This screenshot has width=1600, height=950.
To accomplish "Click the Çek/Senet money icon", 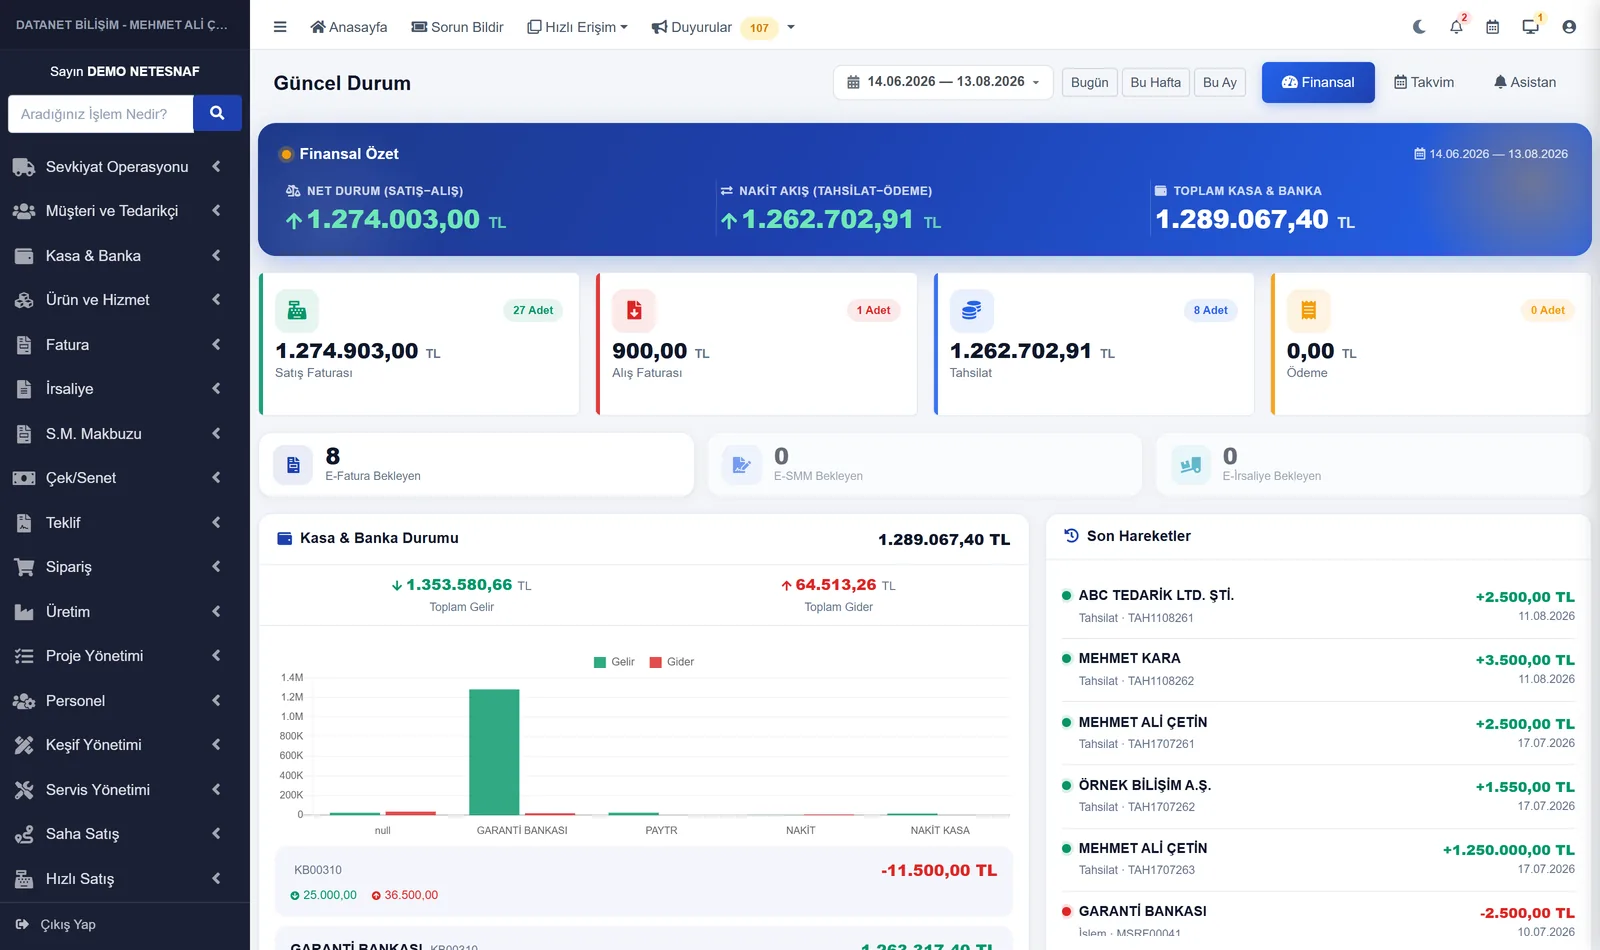I will click(24, 478).
